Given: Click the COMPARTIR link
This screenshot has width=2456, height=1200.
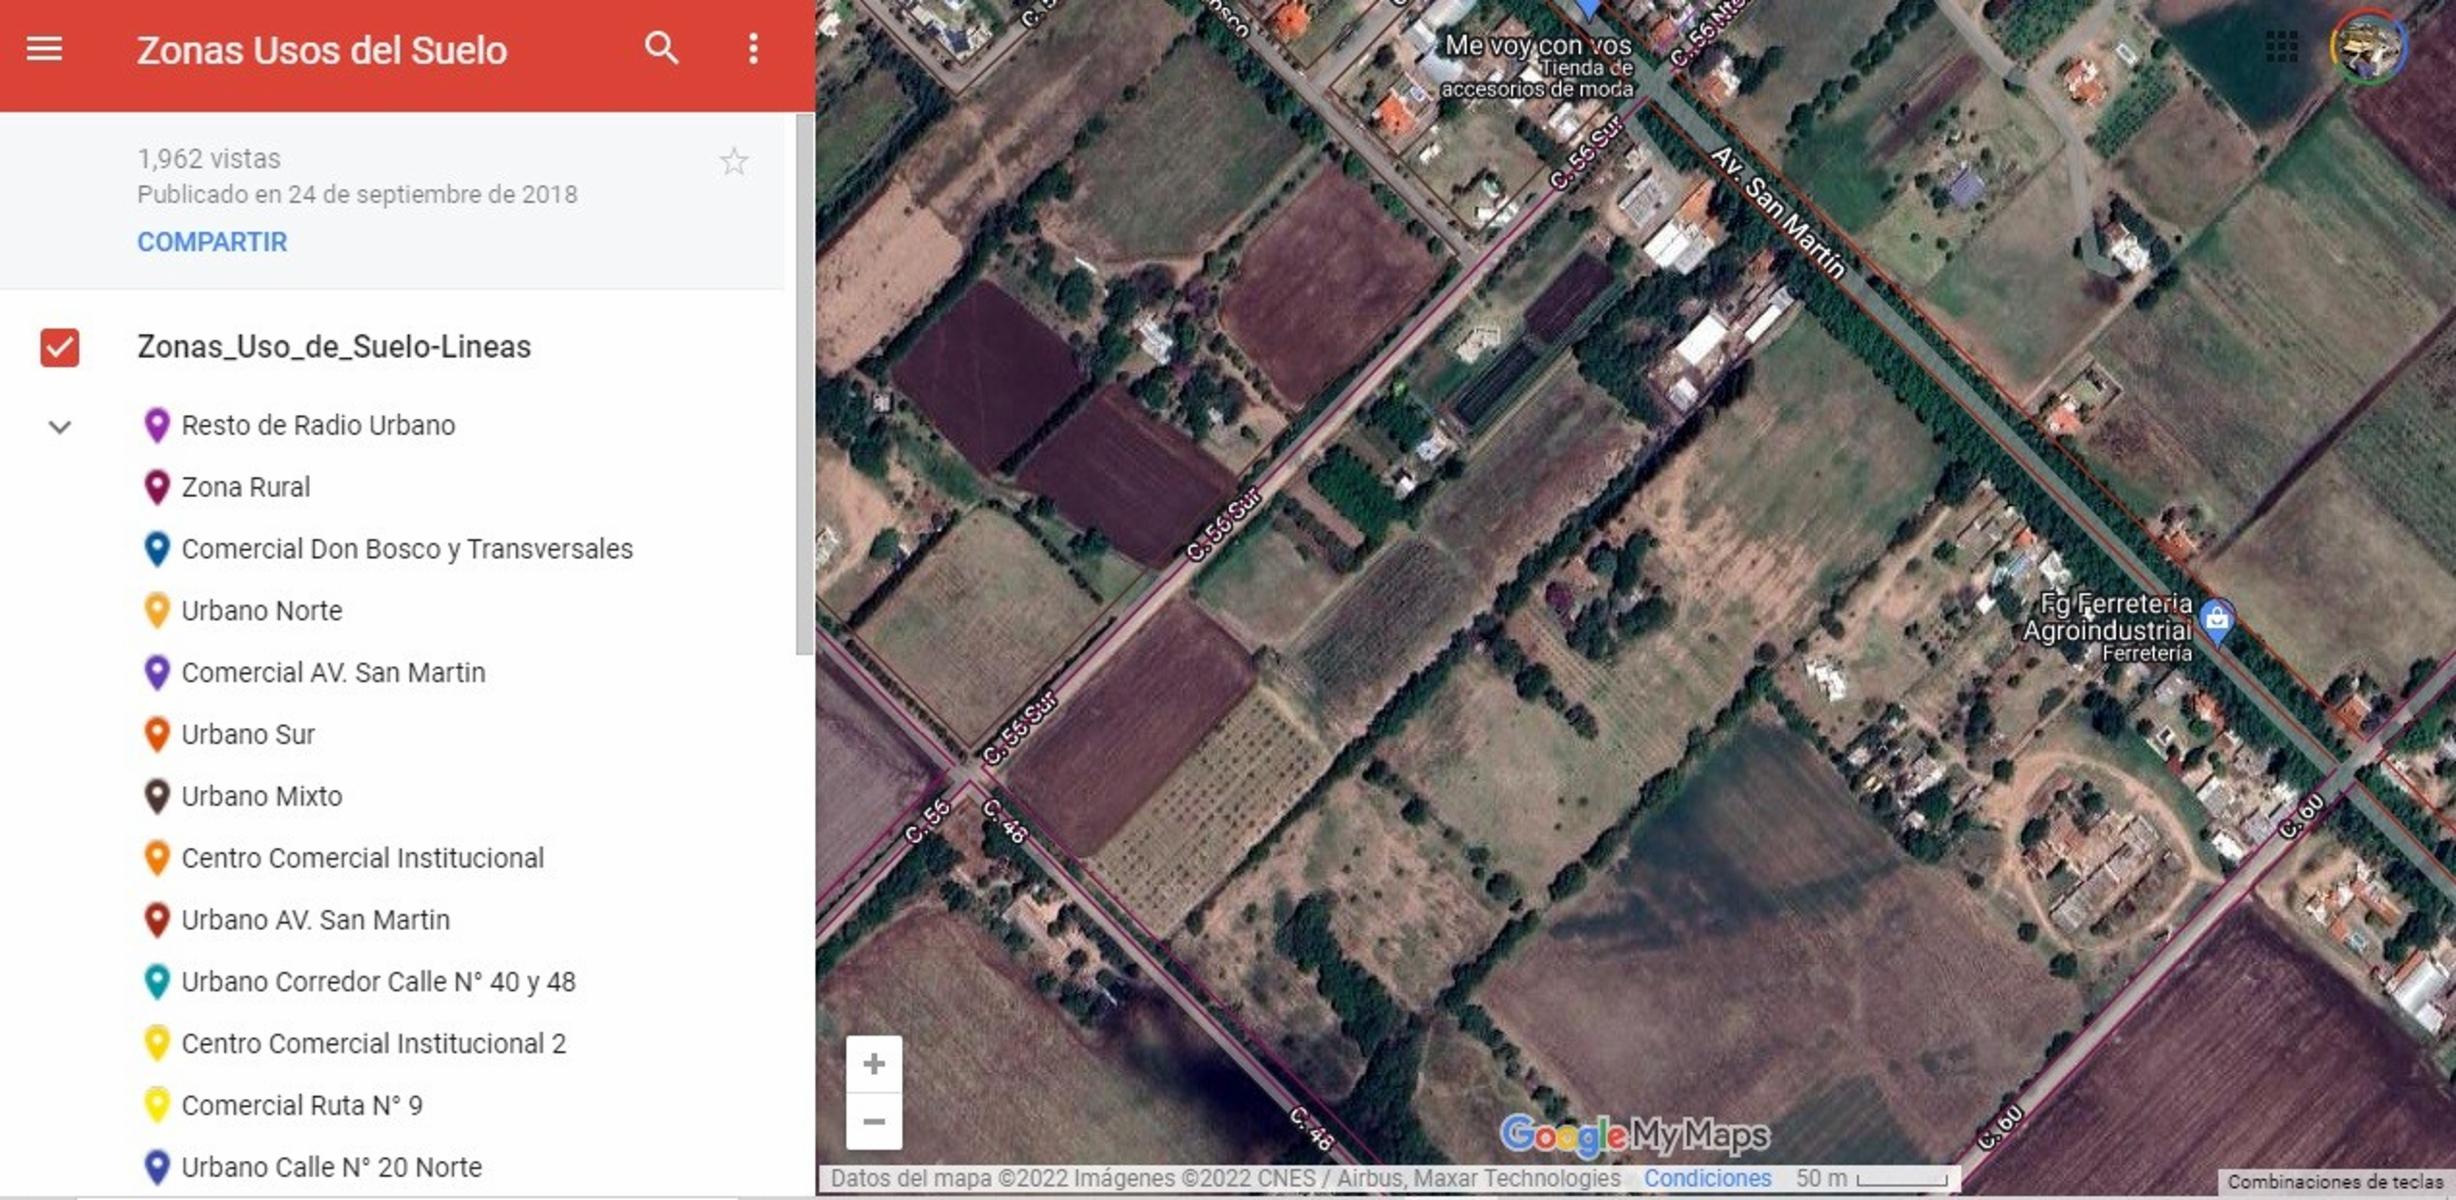Looking at the screenshot, I should point(212,242).
